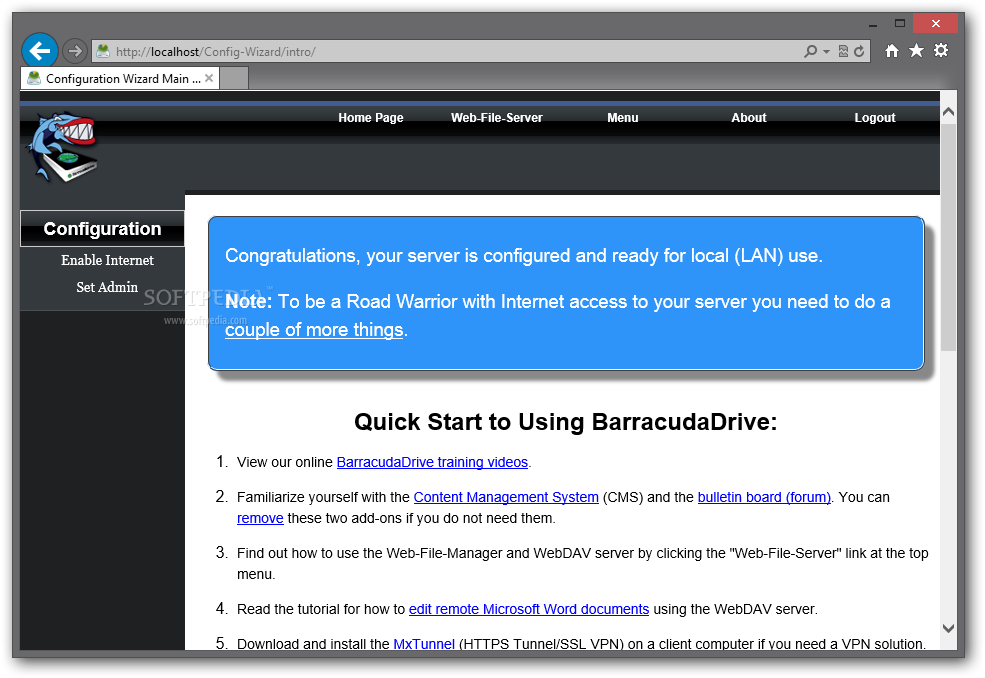
Task: Close the browser window
Action: click(935, 24)
